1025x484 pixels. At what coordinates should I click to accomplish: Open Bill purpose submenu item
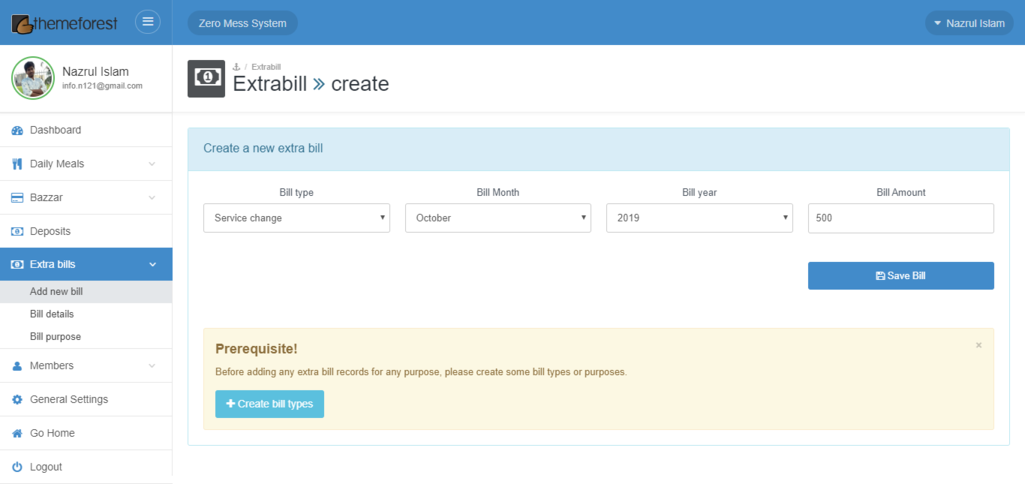(x=55, y=337)
